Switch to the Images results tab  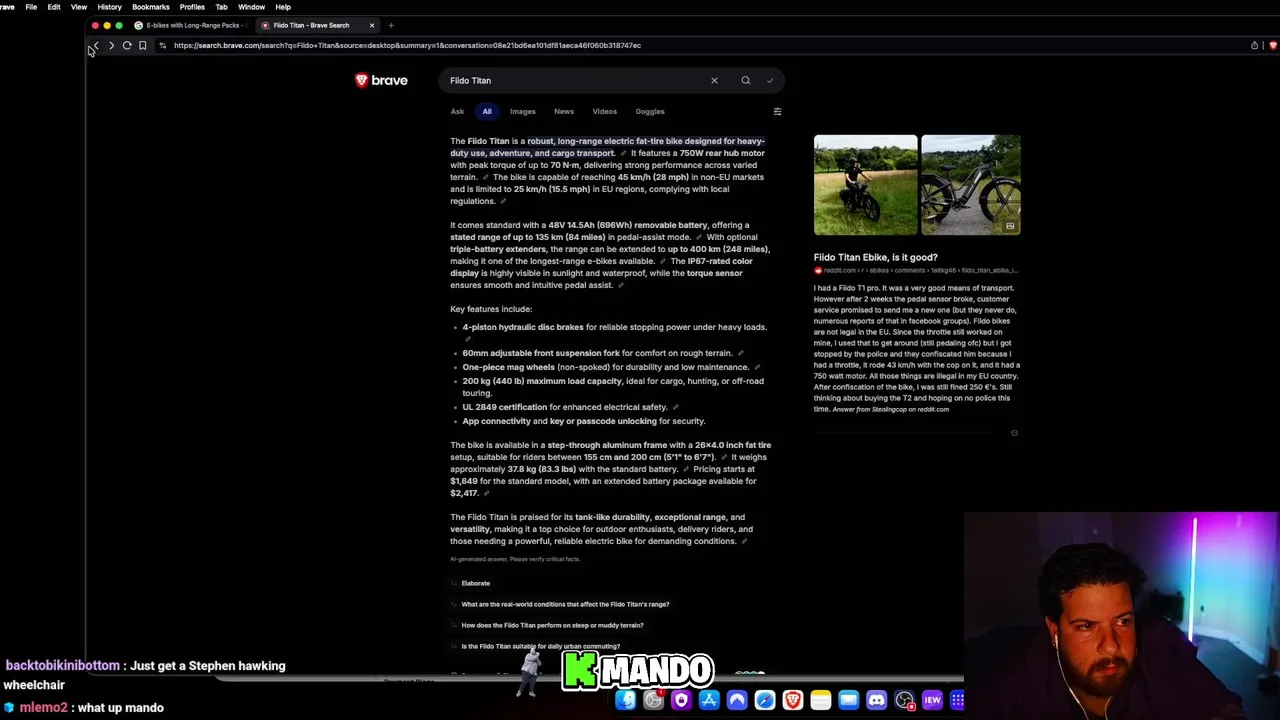[522, 112]
